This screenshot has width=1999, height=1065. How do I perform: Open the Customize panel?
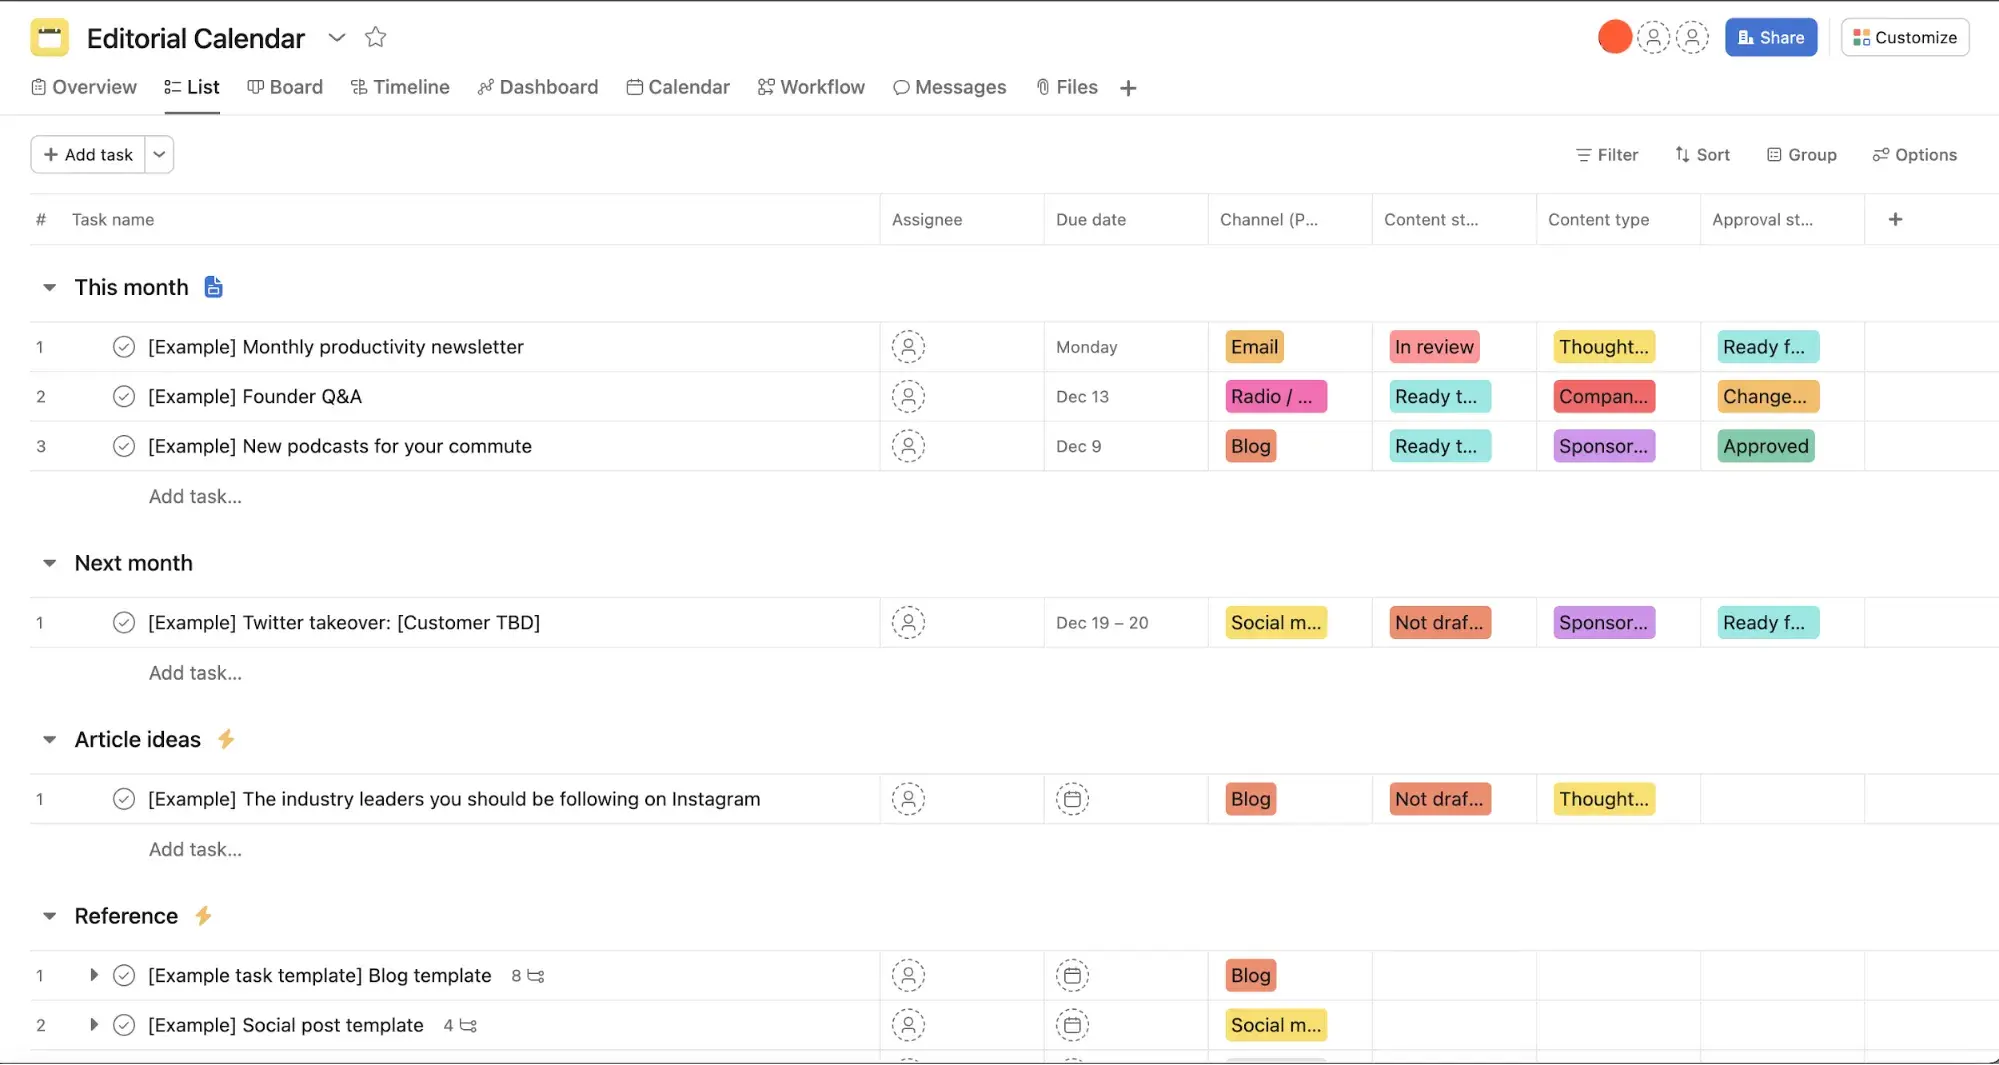click(x=1904, y=37)
